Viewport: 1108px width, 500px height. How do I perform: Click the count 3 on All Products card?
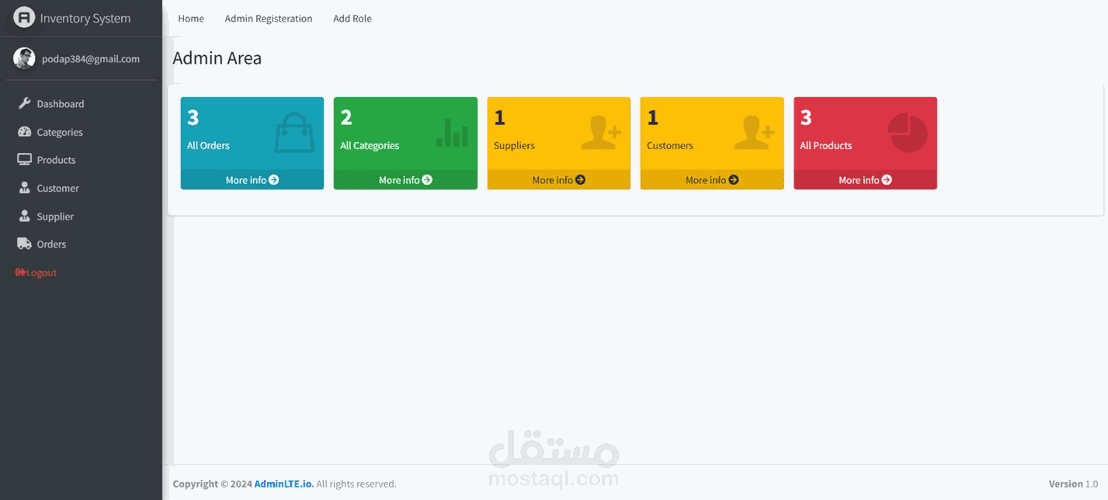coord(806,117)
